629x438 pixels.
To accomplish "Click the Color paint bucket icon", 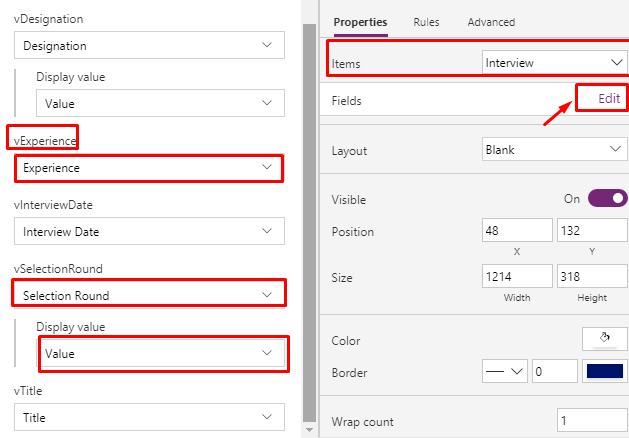I will [605, 339].
